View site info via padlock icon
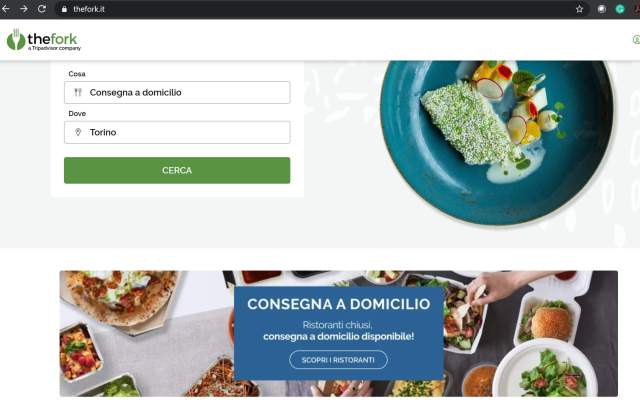 64,9
